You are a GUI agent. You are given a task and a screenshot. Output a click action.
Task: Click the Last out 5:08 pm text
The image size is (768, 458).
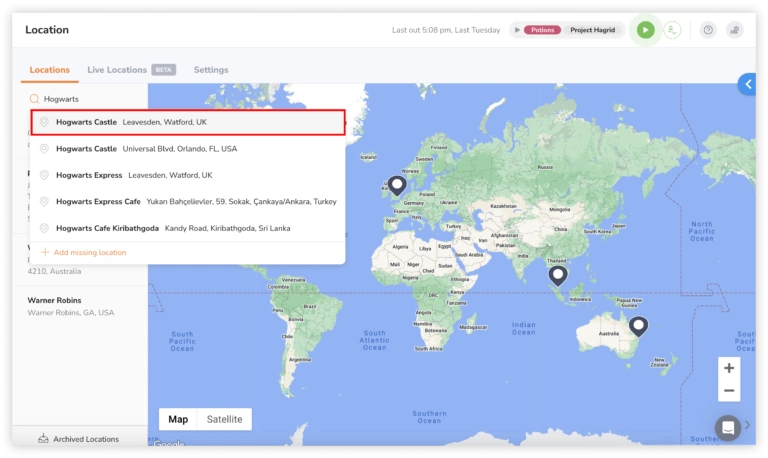pos(446,30)
